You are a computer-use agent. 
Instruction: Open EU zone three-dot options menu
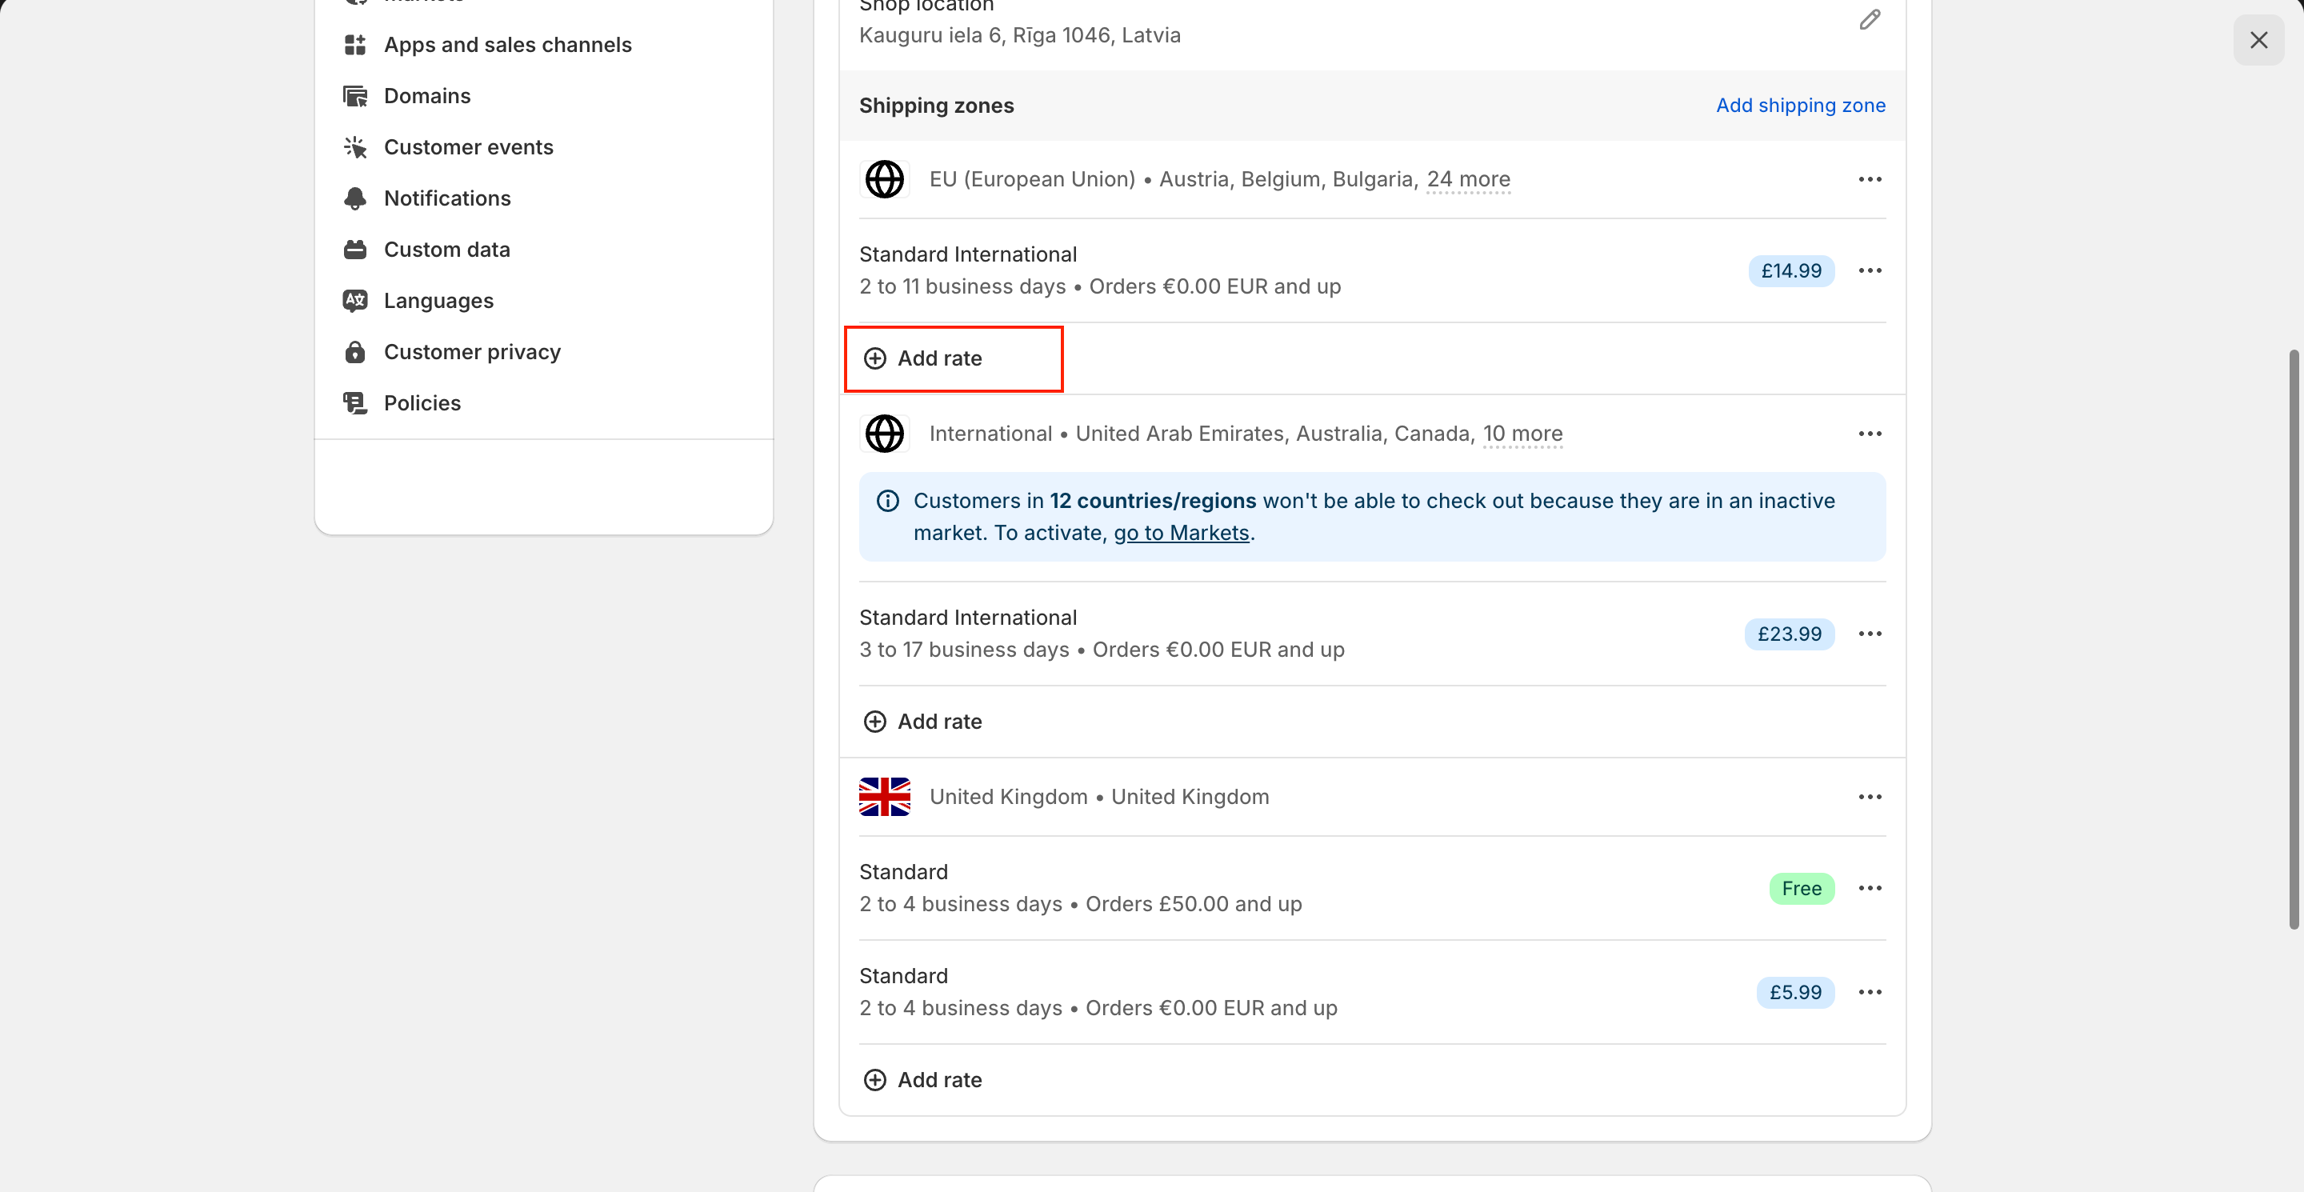coord(1869,180)
